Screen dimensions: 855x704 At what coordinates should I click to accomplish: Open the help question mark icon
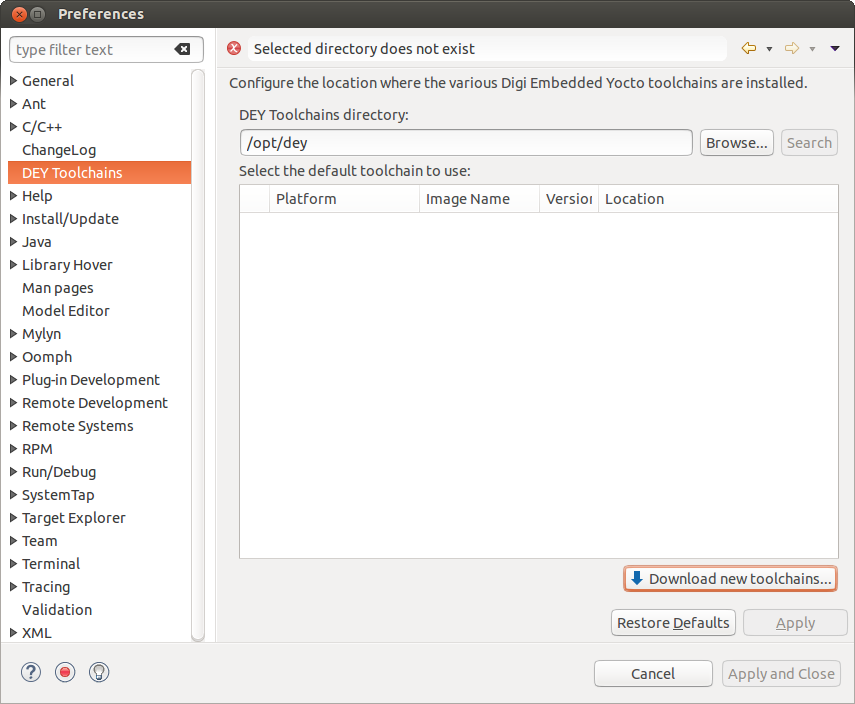(x=31, y=673)
